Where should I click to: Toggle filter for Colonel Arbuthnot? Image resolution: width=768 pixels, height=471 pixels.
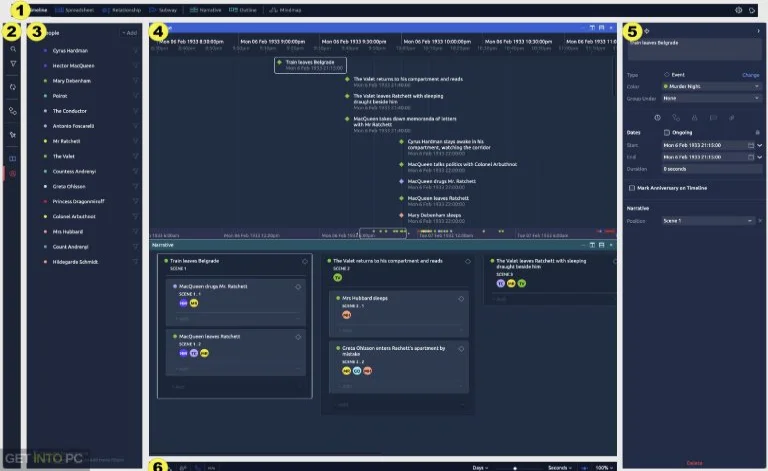(135, 216)
